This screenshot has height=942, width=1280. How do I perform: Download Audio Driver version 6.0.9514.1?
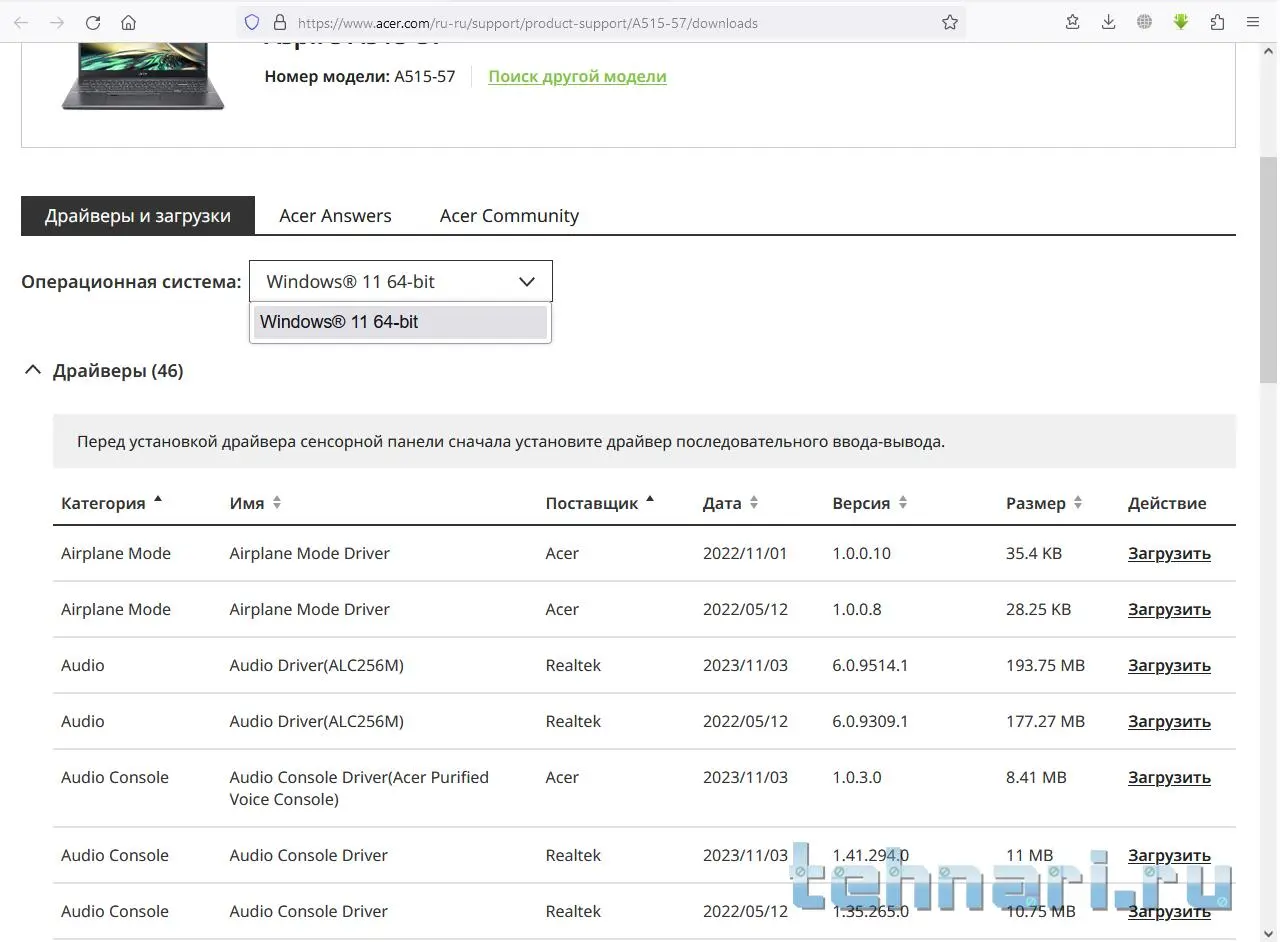point(1169,666)
